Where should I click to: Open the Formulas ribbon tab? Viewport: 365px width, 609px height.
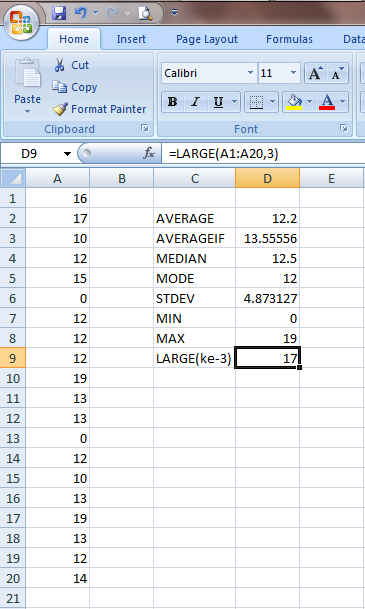coord(289,39)
